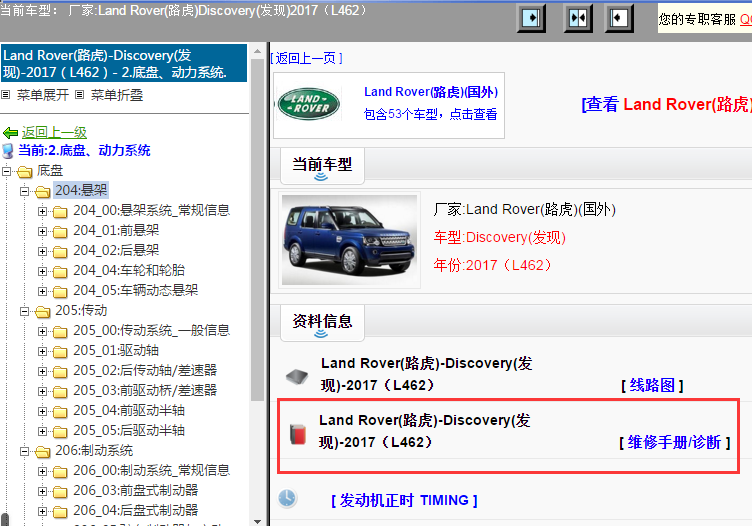The image size is (752, 526).
Task: Click the 菜单展开 list icon
Action: coord(6,95)
